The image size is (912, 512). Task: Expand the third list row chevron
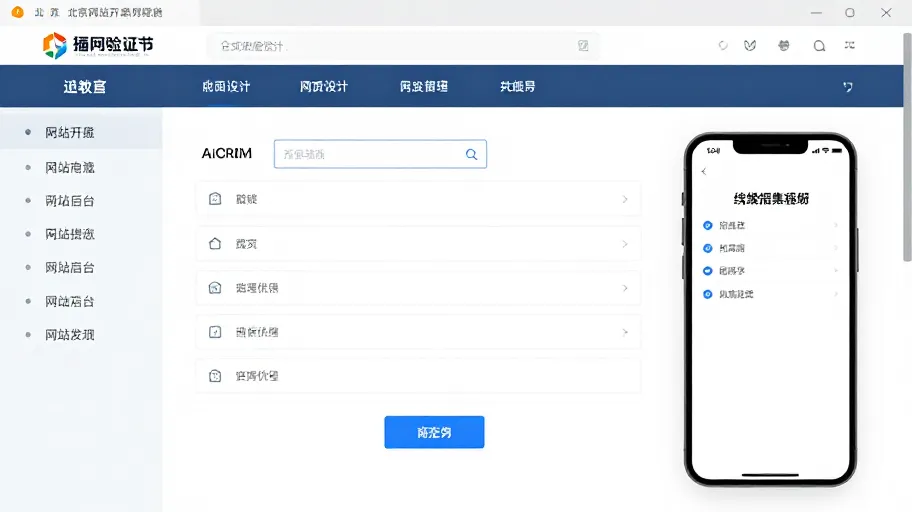click(x=625, y=288)
